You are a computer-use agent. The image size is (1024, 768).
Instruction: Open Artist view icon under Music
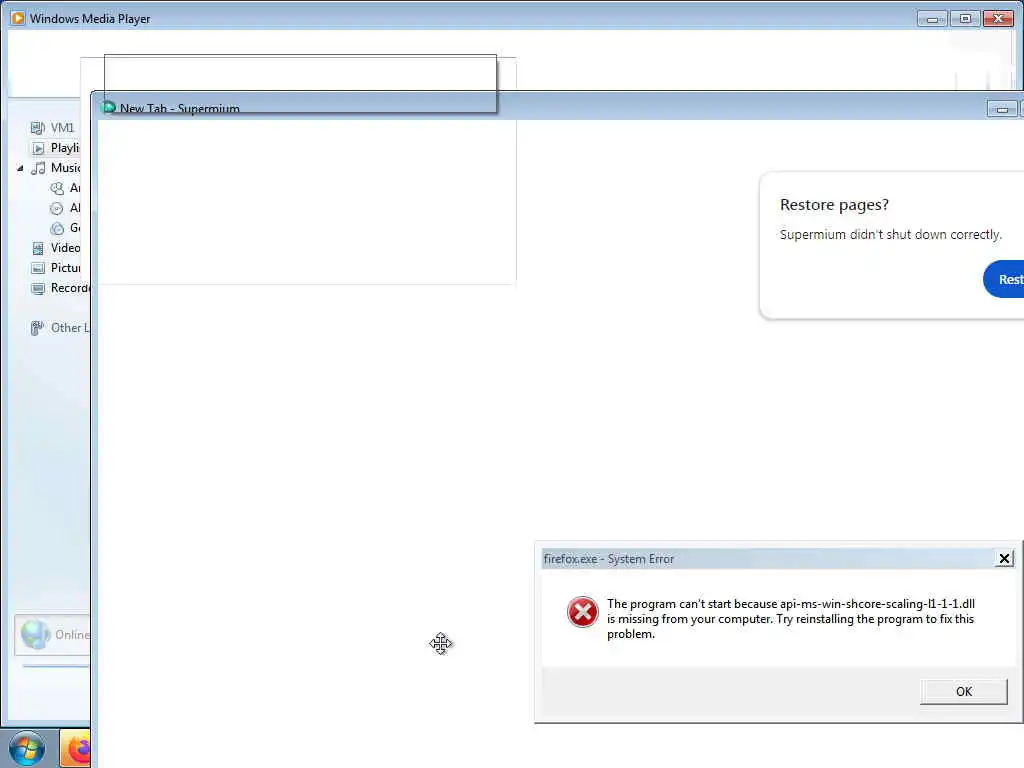pyautogui.click(x=57, y=188)
